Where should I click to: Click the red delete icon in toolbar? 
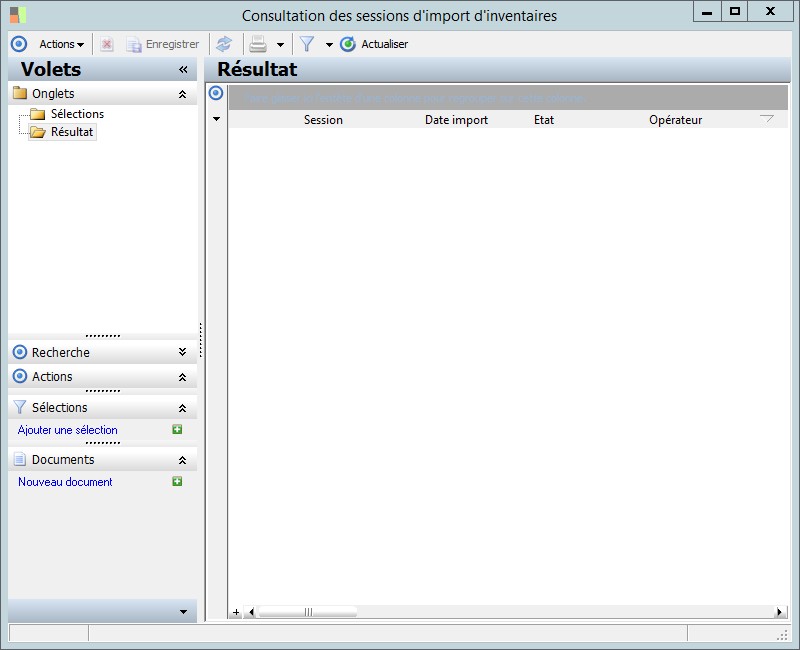[x=107, y=44]
